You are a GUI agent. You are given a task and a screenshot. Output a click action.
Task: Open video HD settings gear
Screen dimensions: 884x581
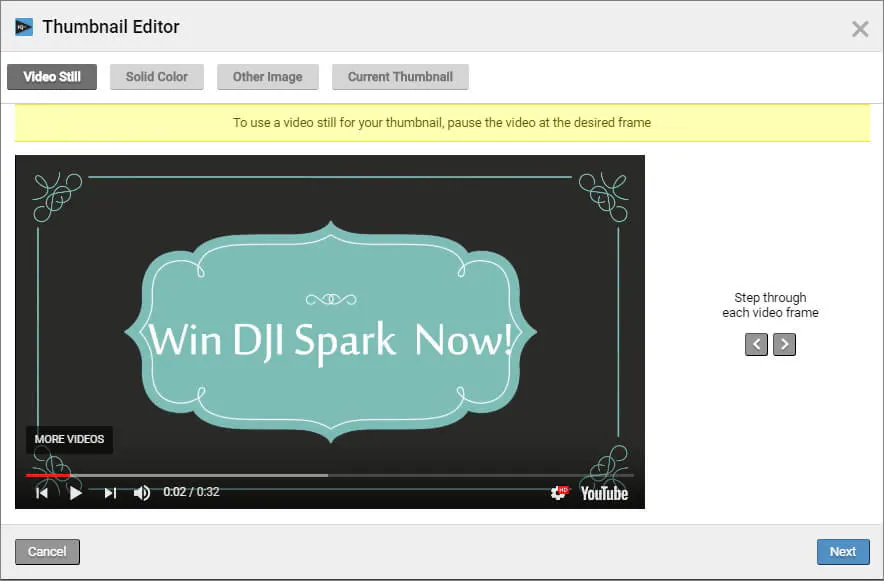point(559,493)
